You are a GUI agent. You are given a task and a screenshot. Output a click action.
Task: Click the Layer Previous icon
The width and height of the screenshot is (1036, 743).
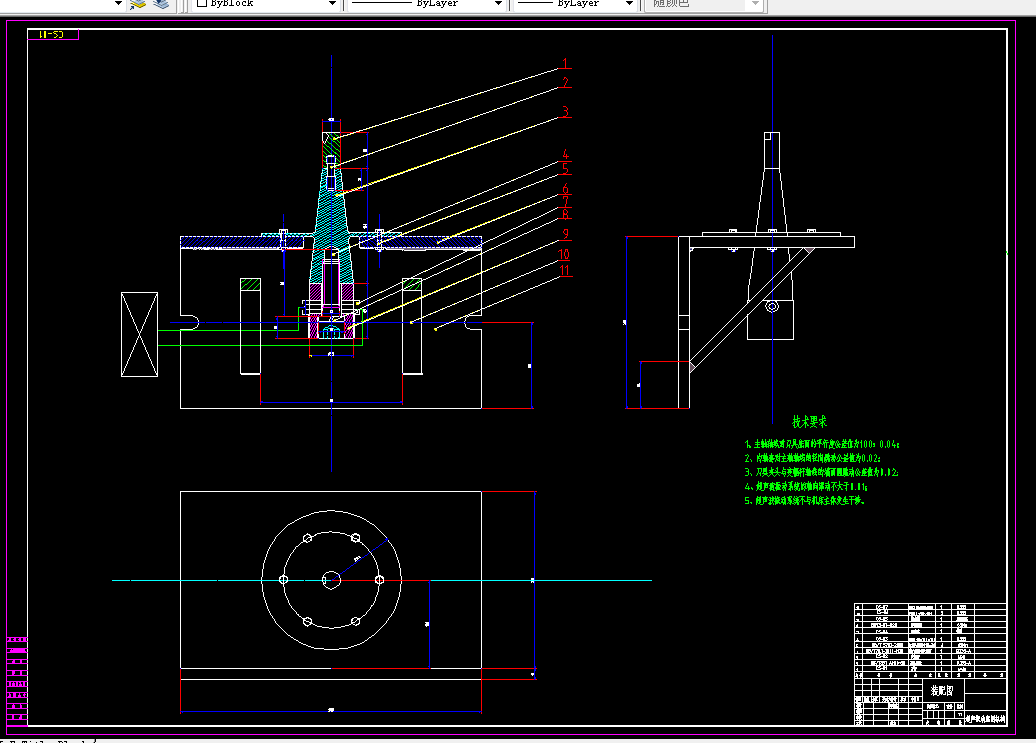click(x=137, y=4)
